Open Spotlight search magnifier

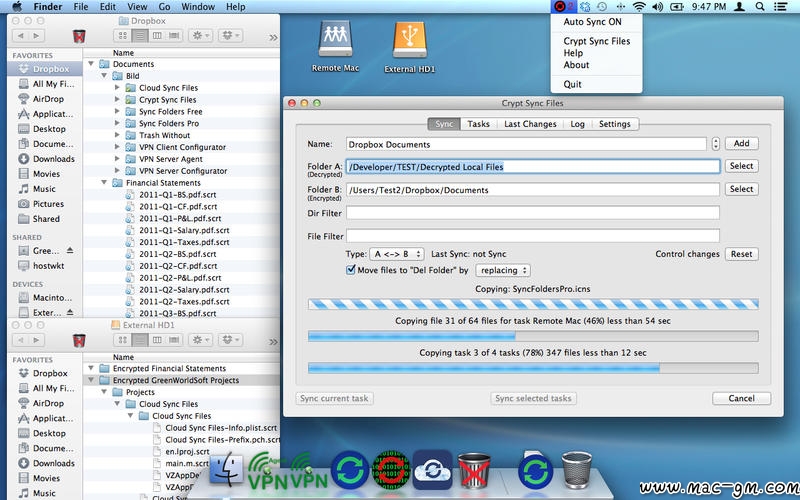(x=760, y=7)
